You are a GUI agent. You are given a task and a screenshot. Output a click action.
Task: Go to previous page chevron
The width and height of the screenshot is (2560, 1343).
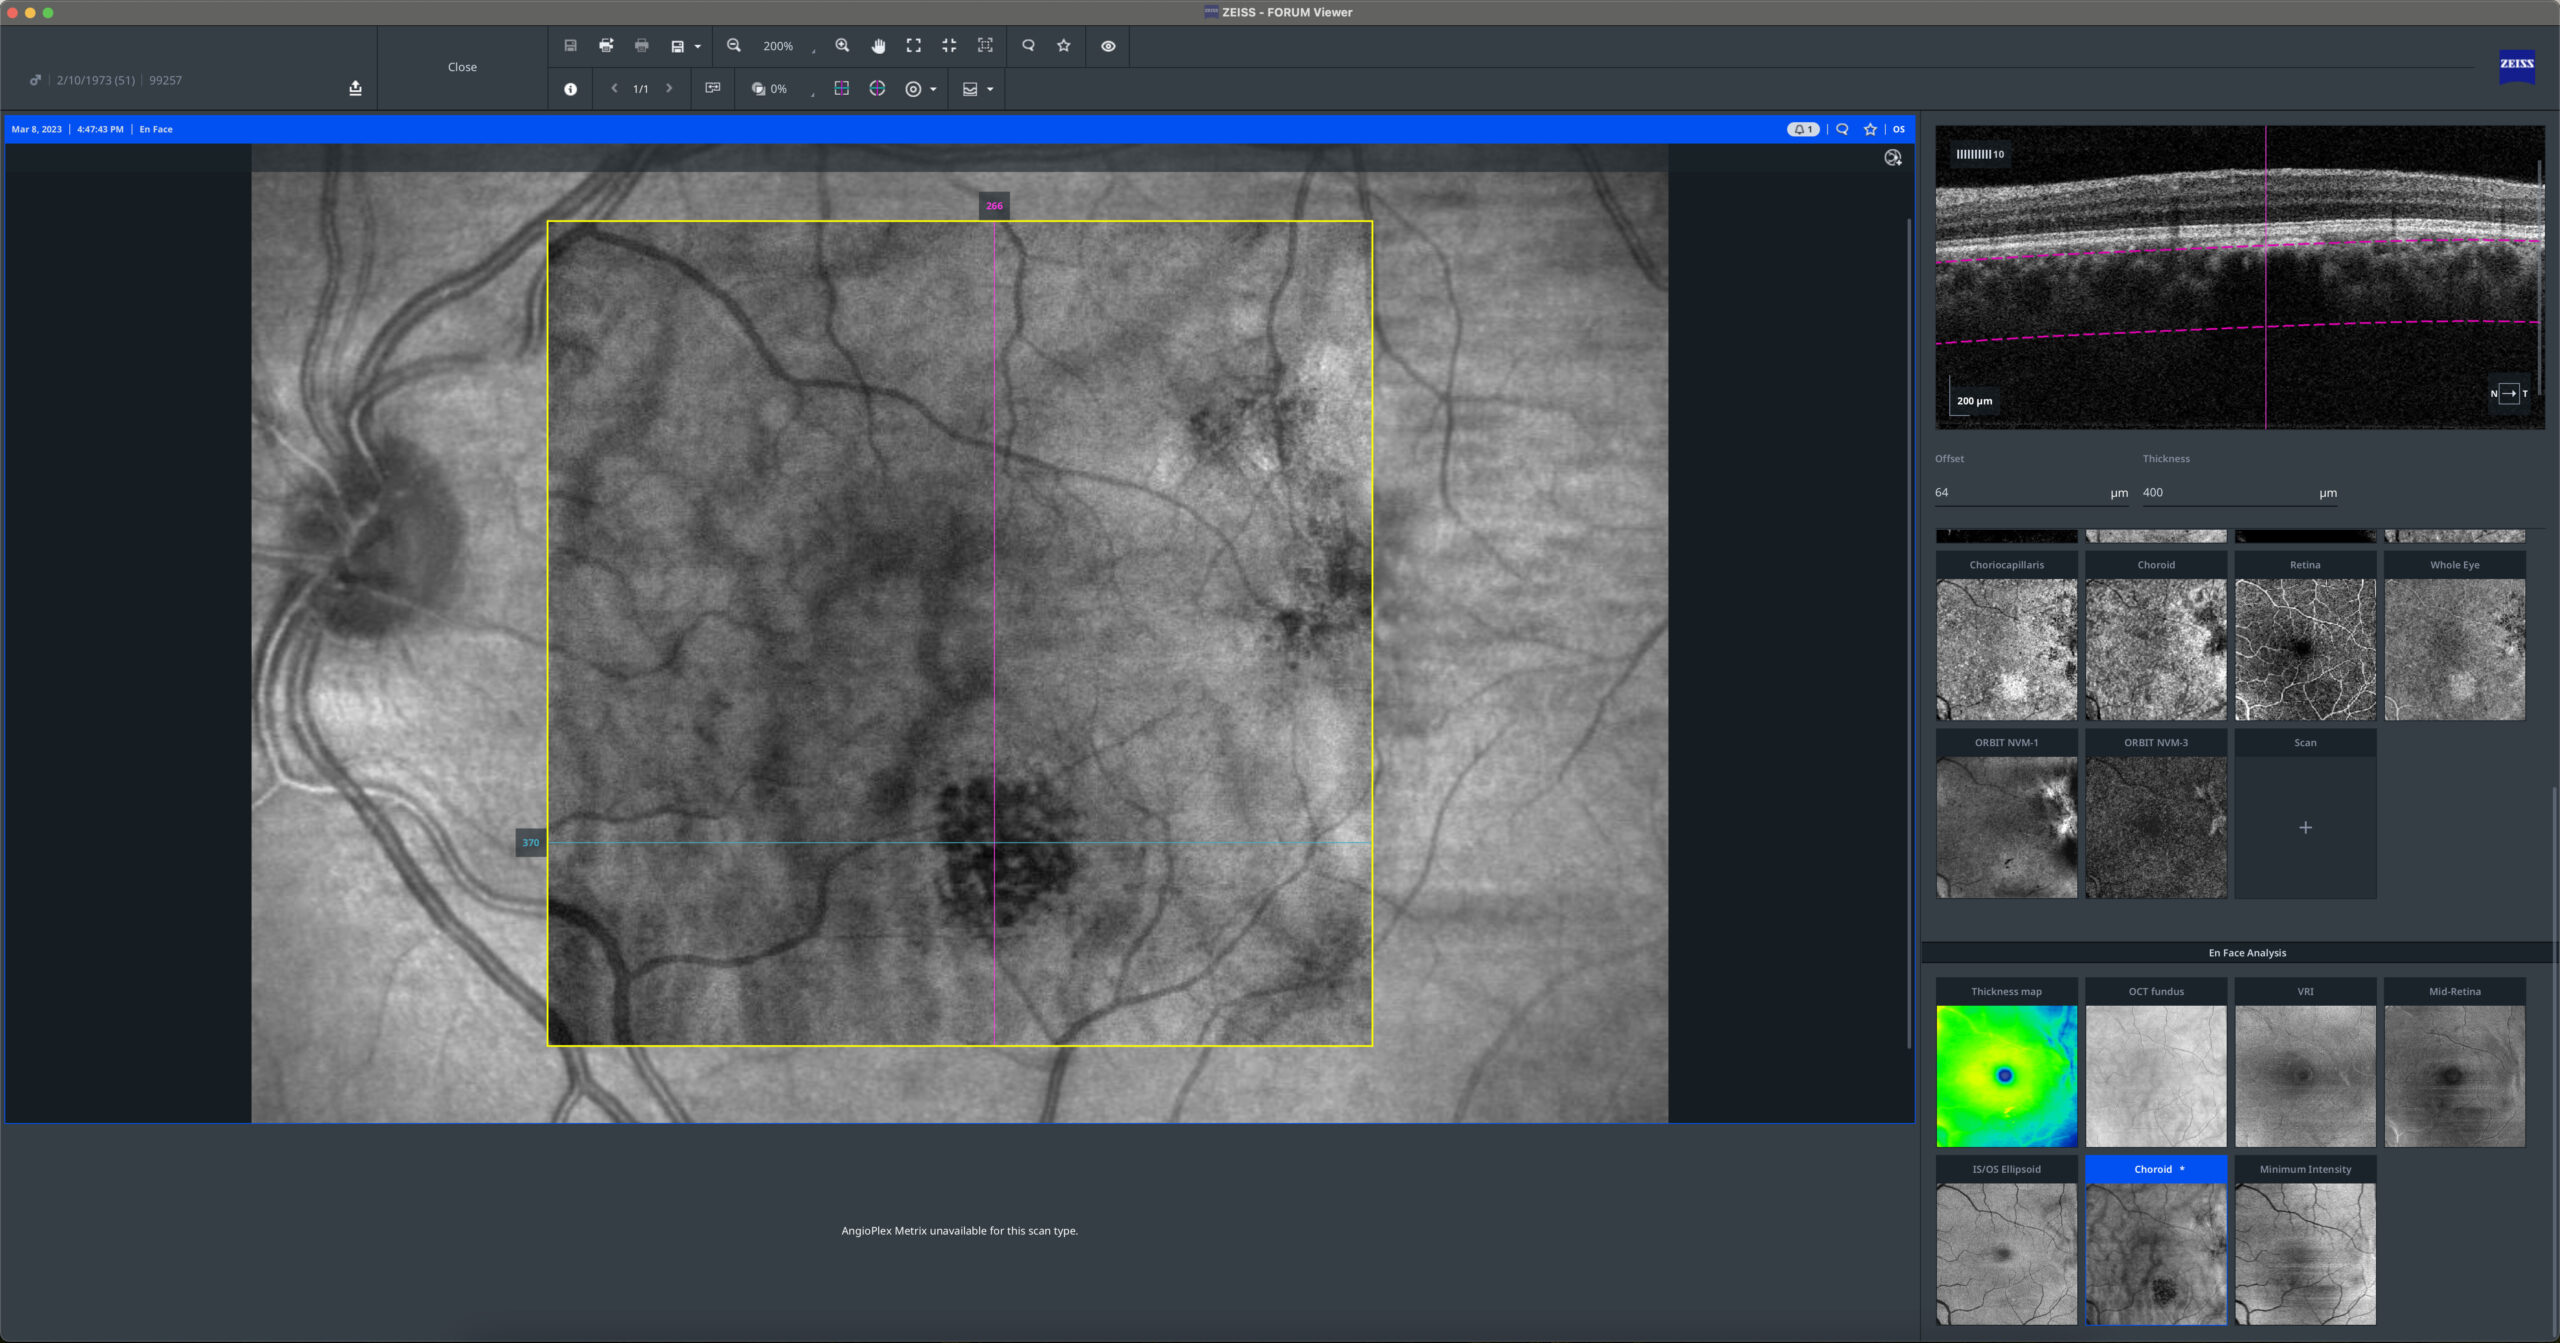tap(614, 88)
